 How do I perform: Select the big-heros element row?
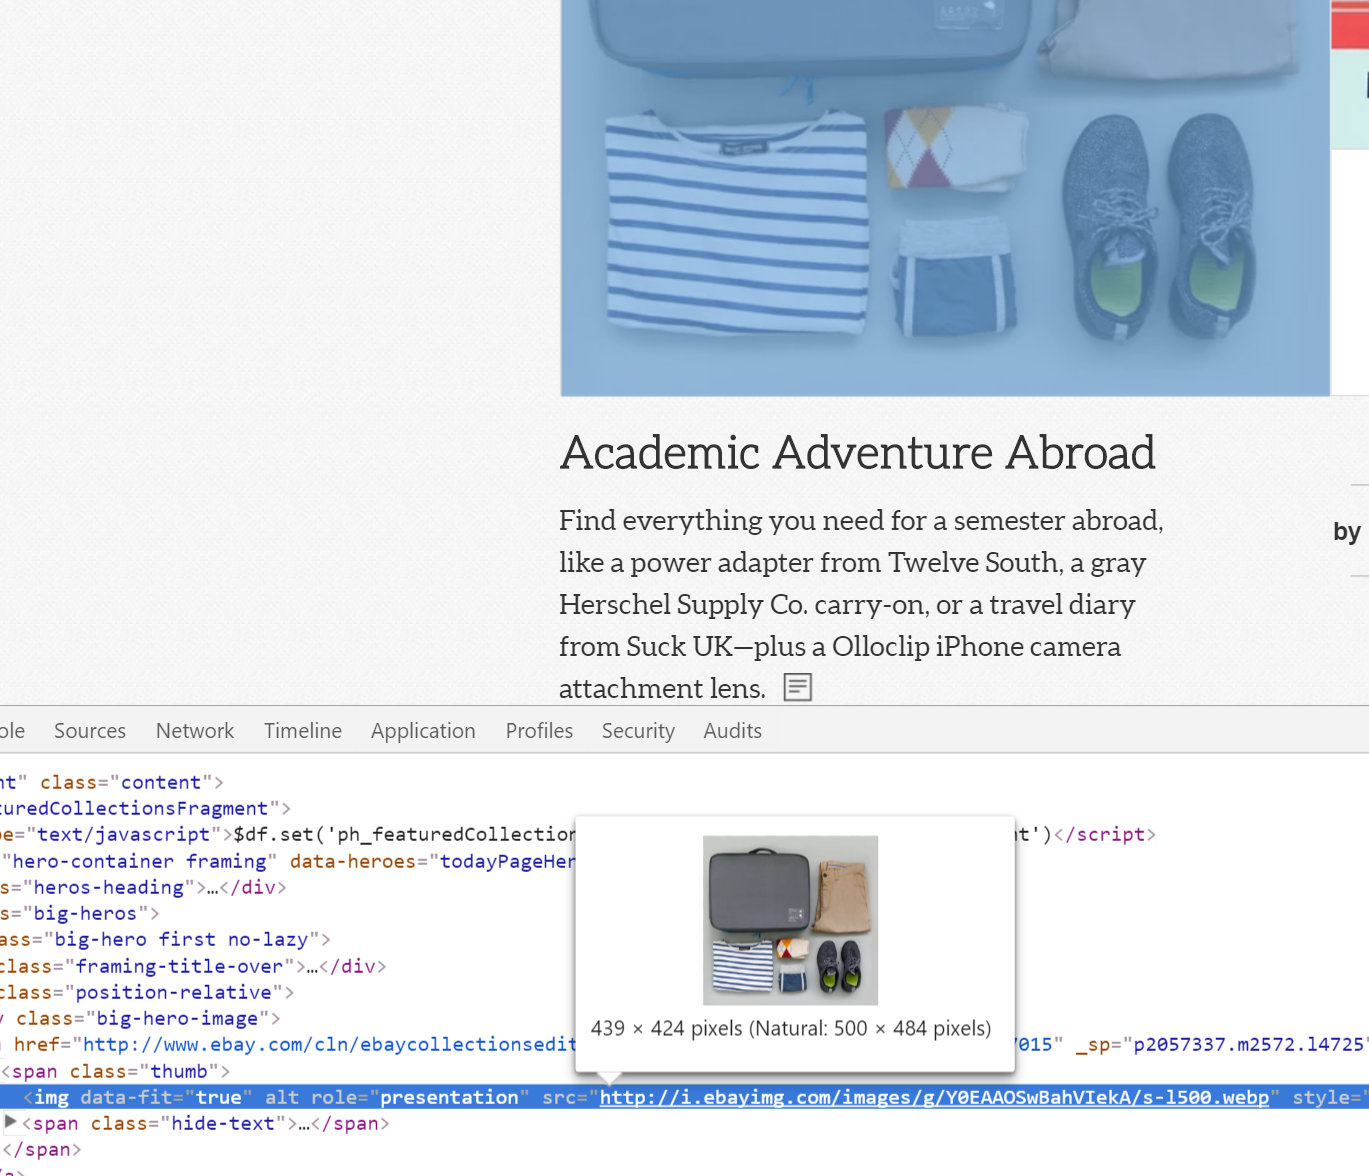80,913
